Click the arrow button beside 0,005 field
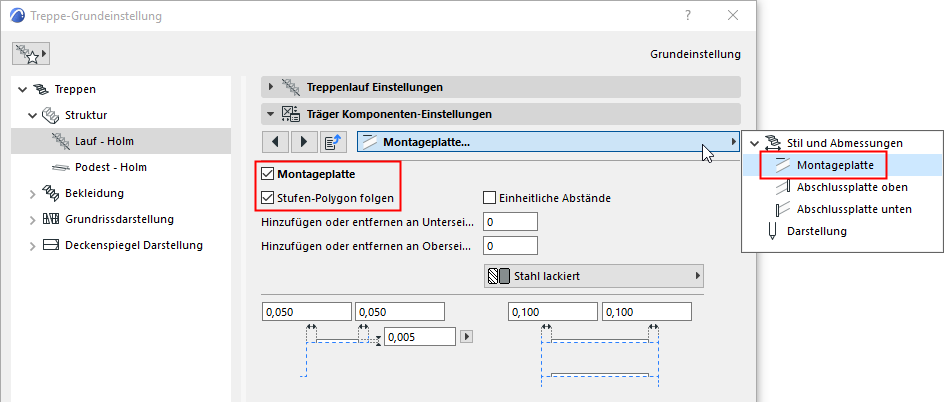Viewport: 944px width, 402px height. click(x=465, y=336)
